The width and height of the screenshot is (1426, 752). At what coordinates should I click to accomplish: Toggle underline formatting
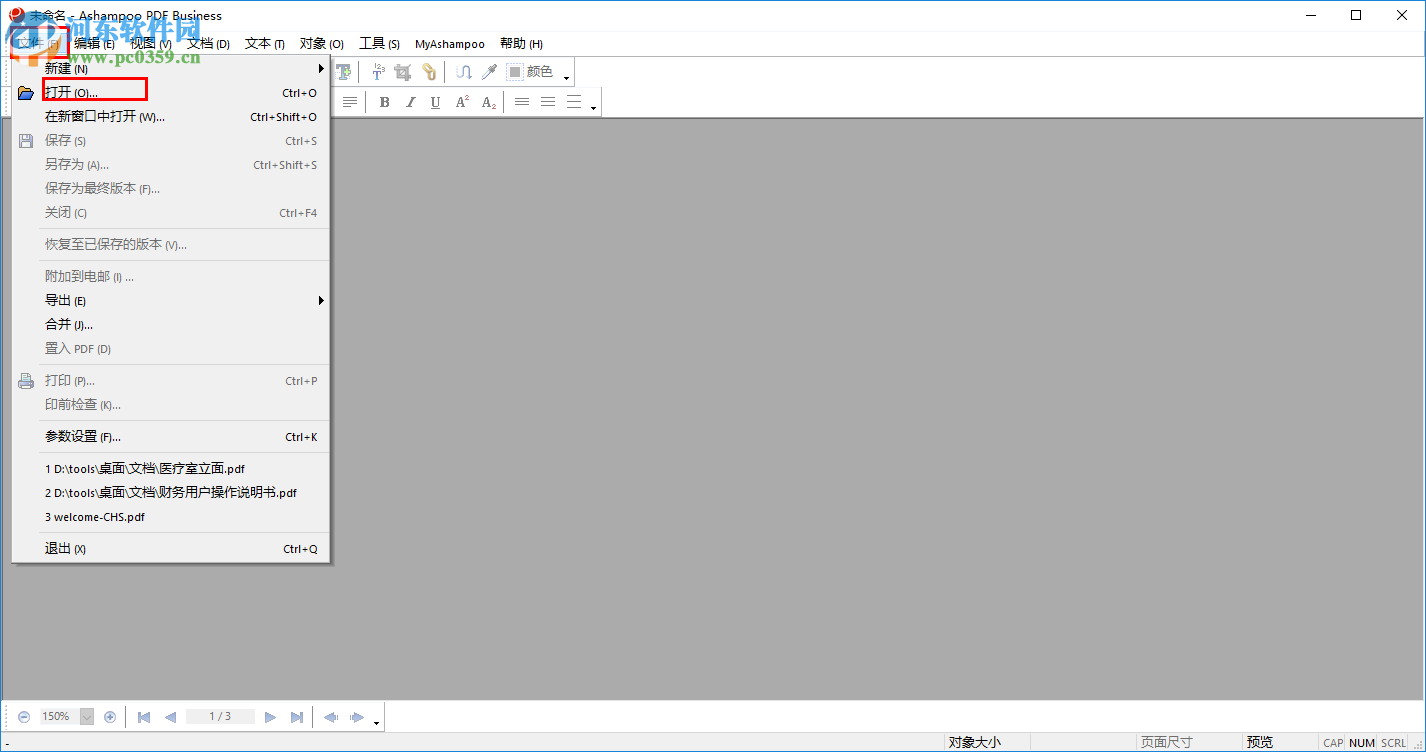click(x=435, y=102)
